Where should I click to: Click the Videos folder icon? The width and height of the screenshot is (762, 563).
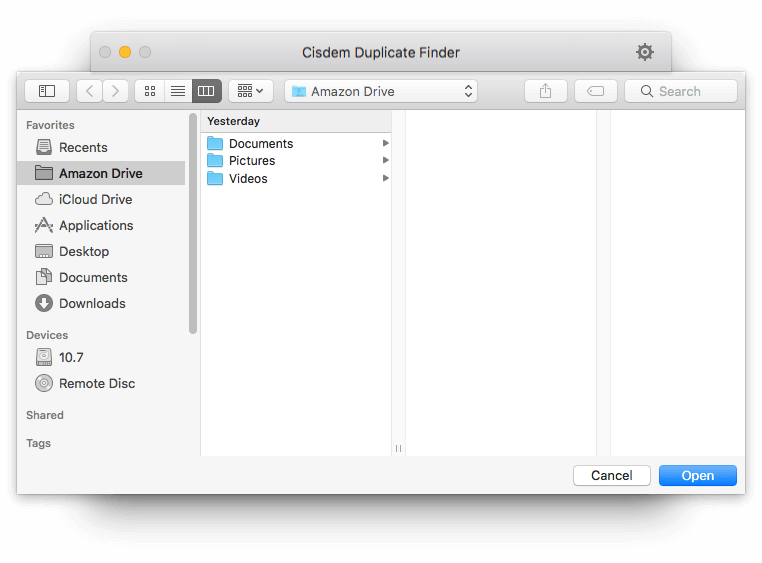point(215,178)
